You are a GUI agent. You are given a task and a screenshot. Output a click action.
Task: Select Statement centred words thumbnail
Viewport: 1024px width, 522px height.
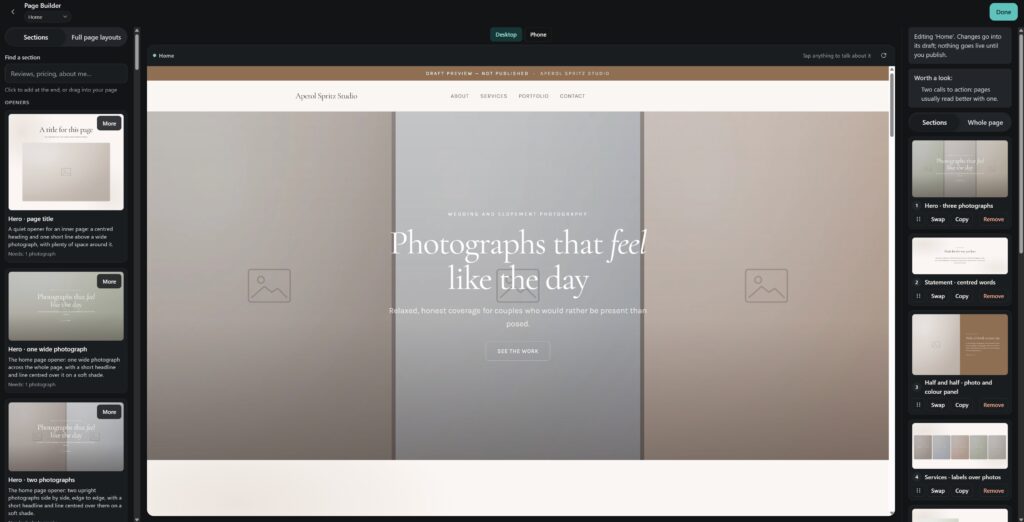[x=959, y=255]
